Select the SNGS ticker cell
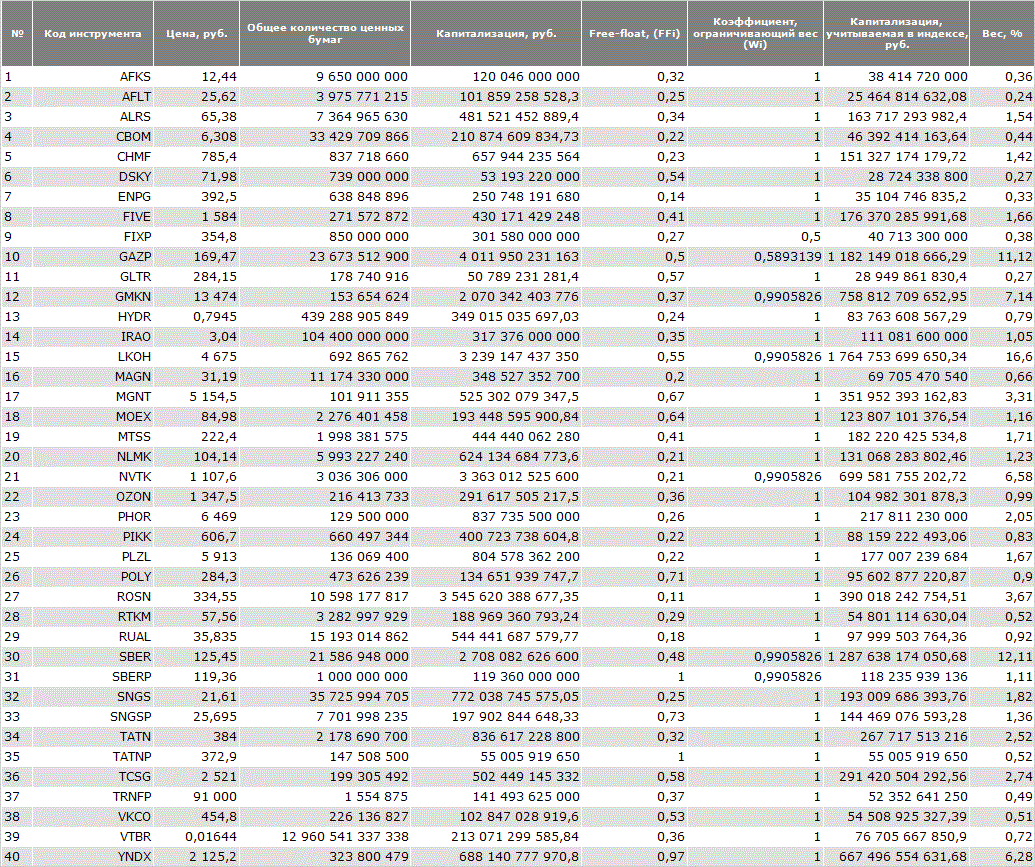The image size is (1035, 867). tap(93, 697)
